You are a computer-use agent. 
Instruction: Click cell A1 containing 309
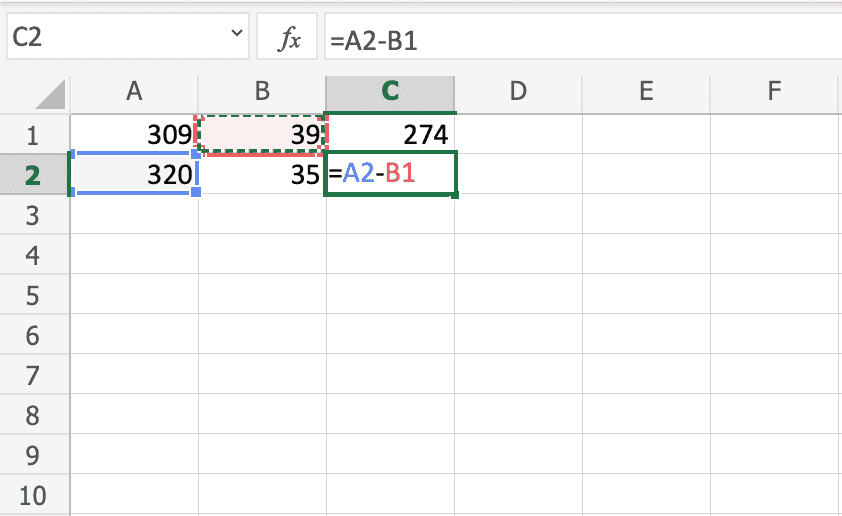pos(134,134)
